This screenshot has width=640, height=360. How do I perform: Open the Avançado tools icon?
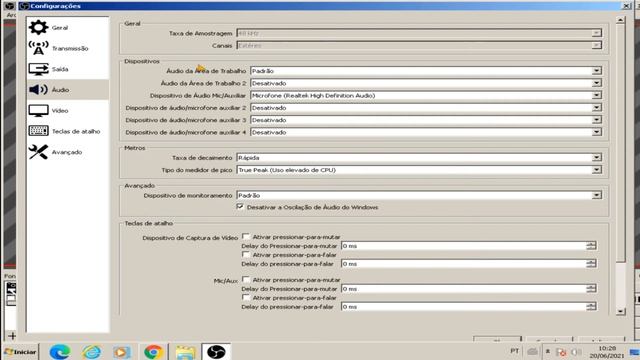(x=38, y=152)
